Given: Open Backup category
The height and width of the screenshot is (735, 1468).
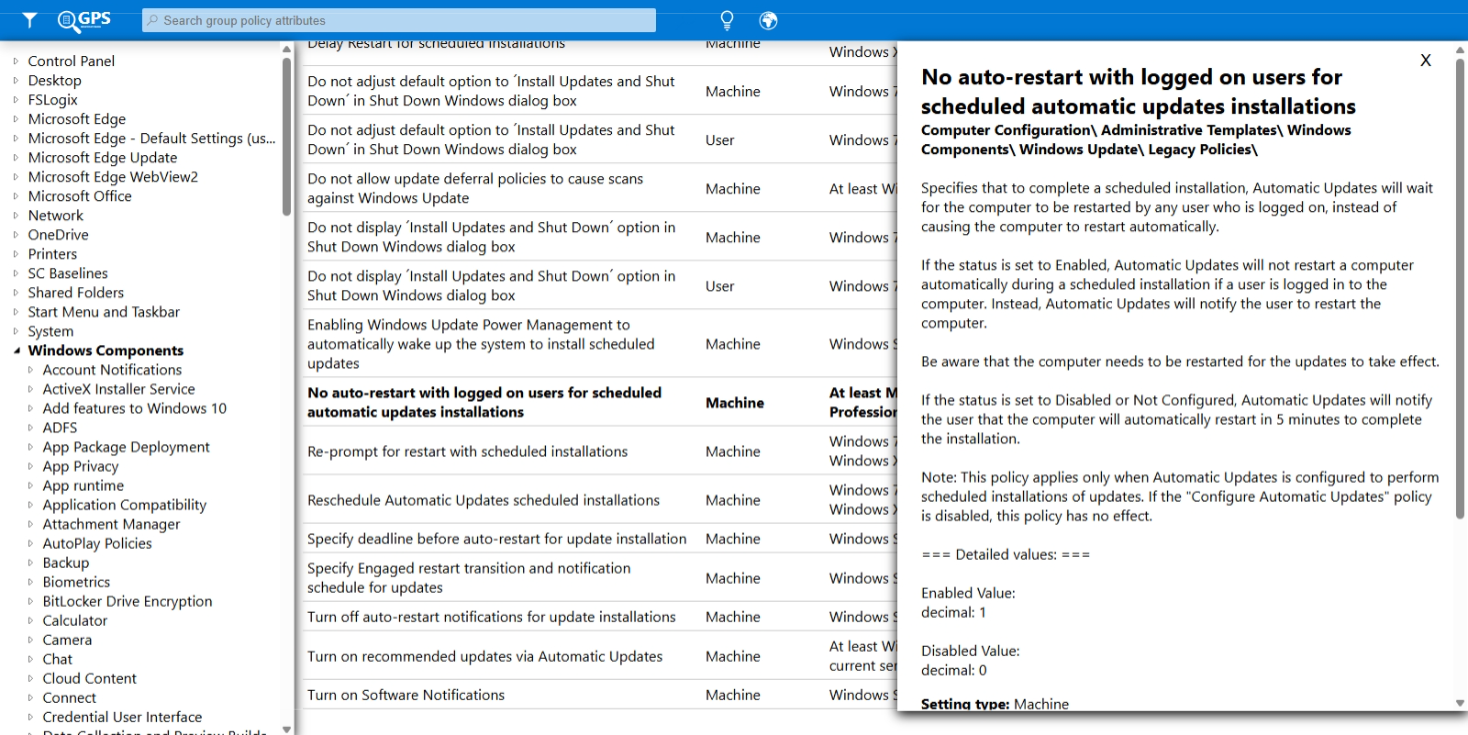Looking at the screenshot, I should [x=66, y=563].
